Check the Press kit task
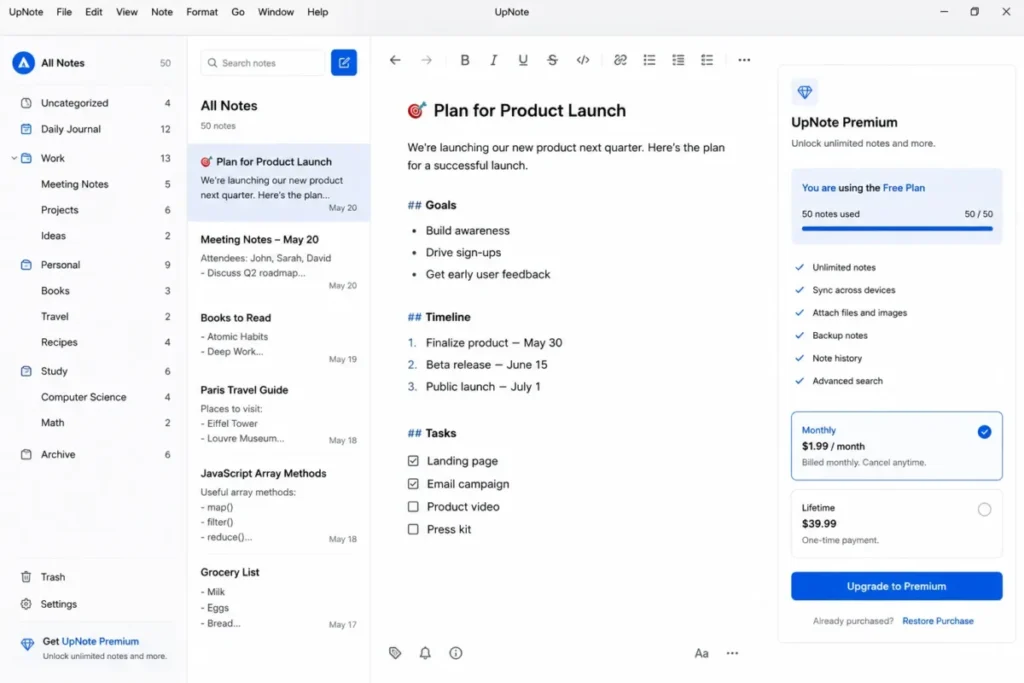Viewport: 1024px width, 683px height. (413, 530)
